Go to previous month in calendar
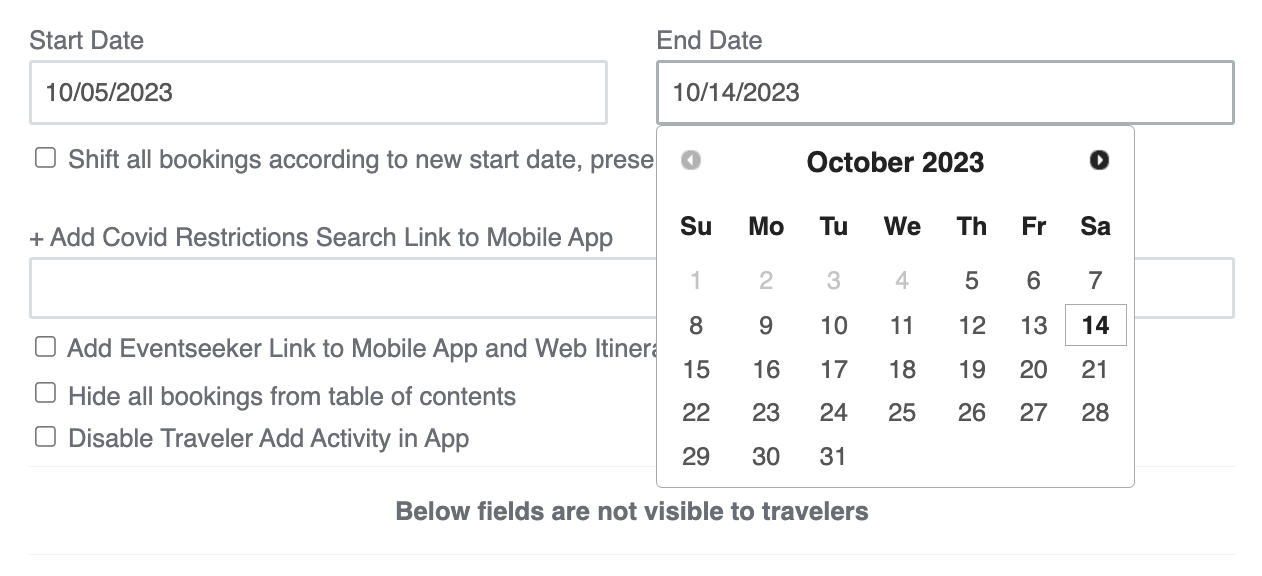The height and width of the screenshot is (576, 1262). [691, 160]
